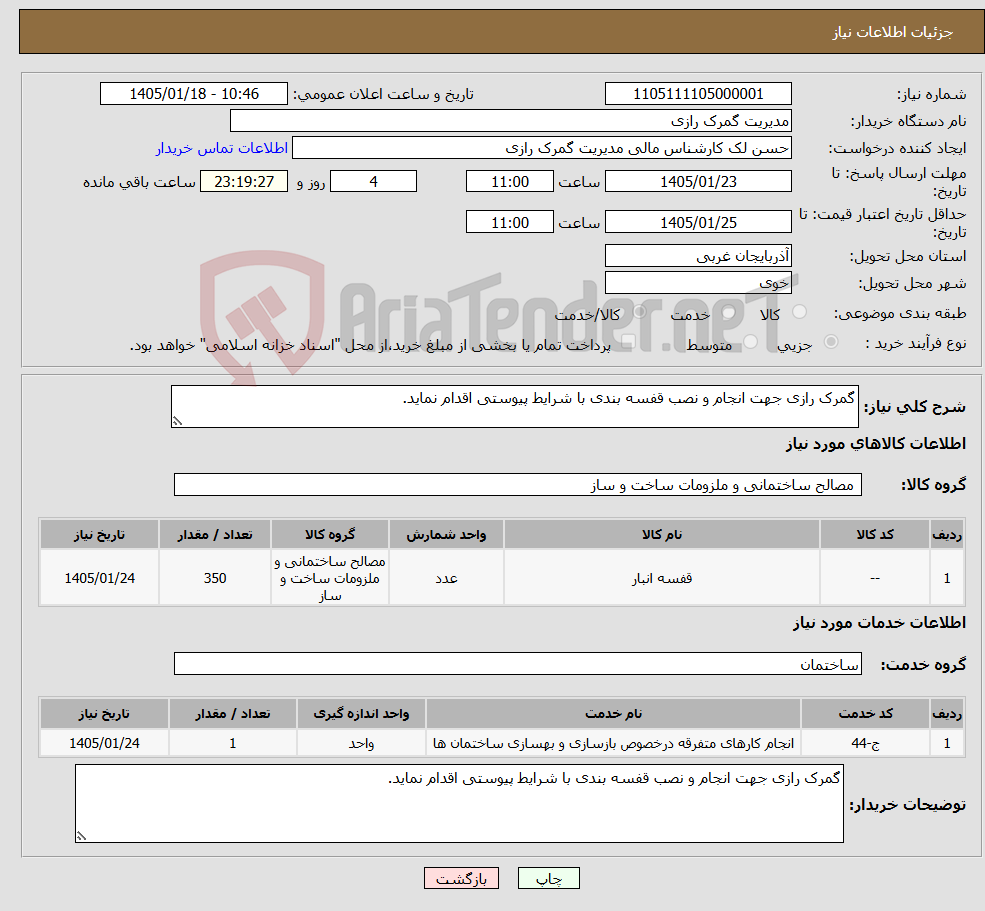Click service name انجام کارهای متفرقه cell
The width and height of the screenshot is (985, 911).
[613, 743]
